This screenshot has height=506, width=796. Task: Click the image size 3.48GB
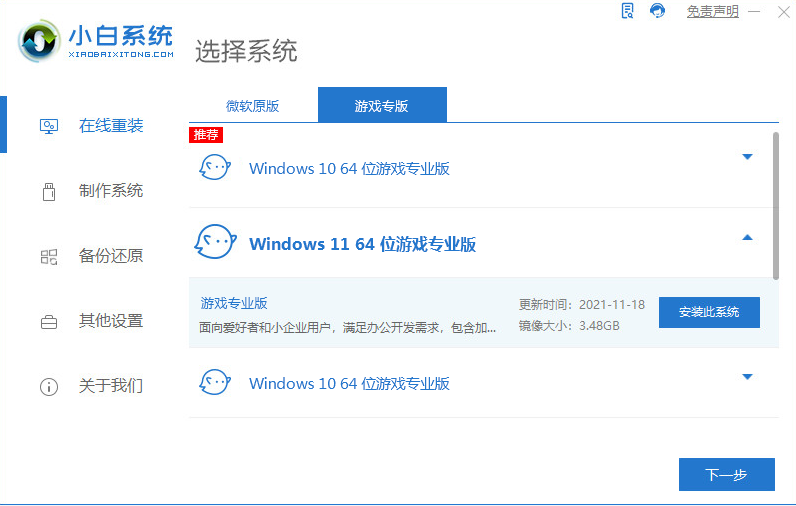coord(599,326)
